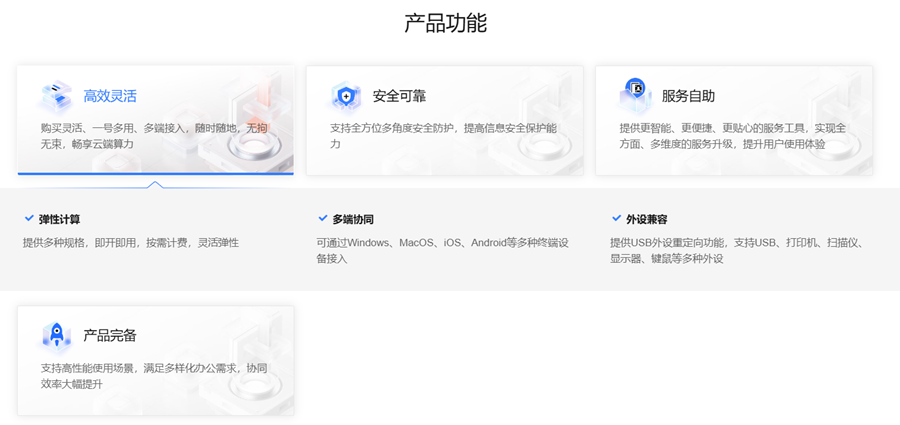Viewport: 900px width, 425px height.
Task: Click the rocket icon beside 产品完备
Action: pos(56,335)
